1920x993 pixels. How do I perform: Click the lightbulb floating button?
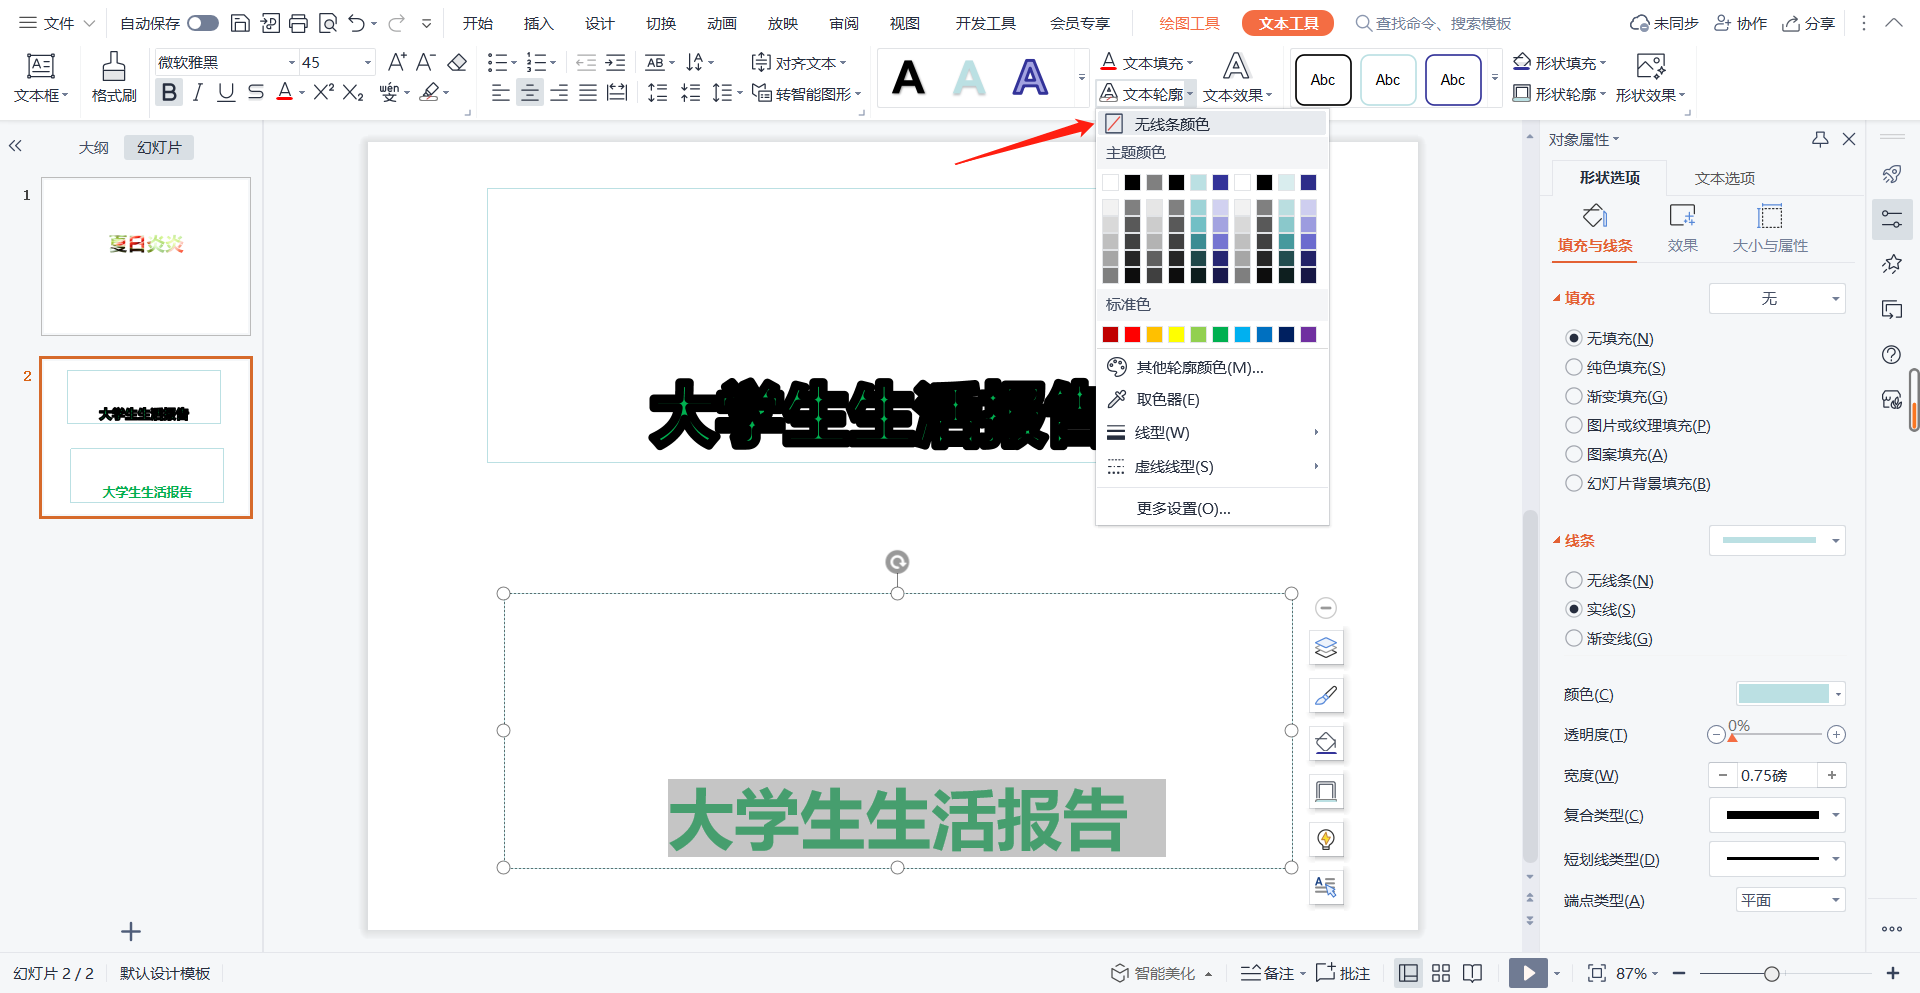1326,840
